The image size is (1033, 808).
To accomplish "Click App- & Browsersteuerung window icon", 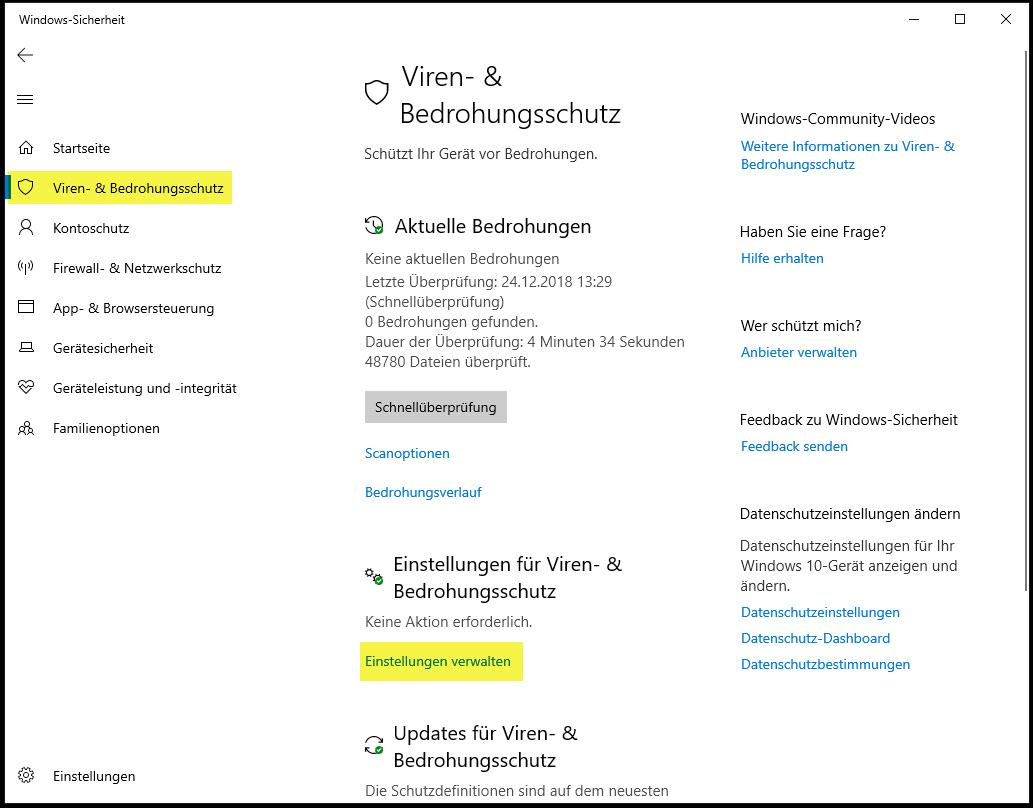I will pyautogui.click(x=26, y=307).
